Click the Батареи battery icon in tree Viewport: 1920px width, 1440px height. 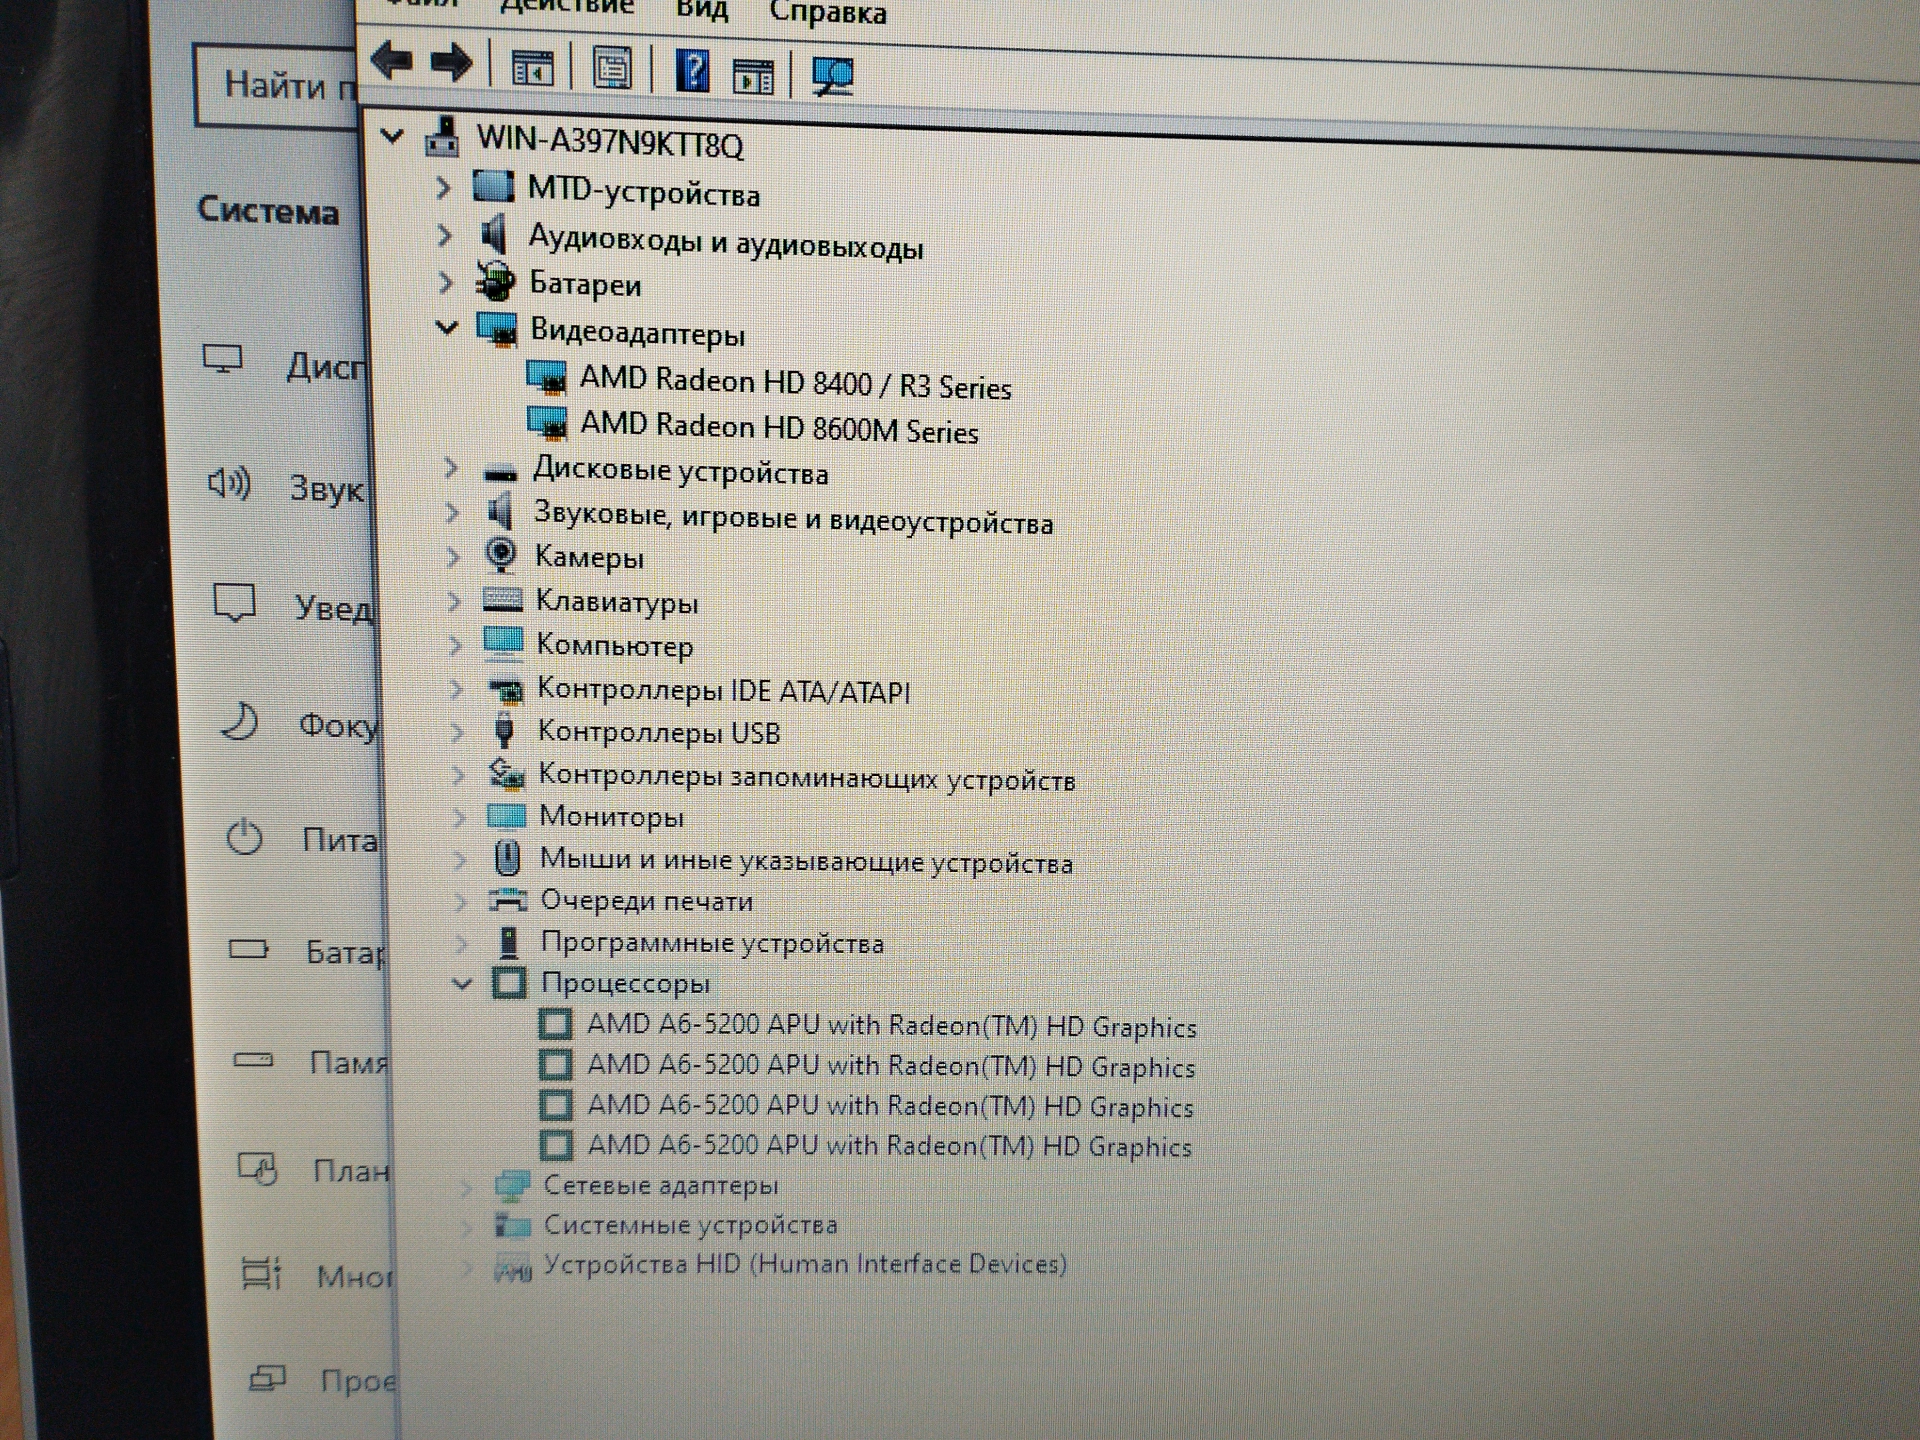(x=495, y=282)
